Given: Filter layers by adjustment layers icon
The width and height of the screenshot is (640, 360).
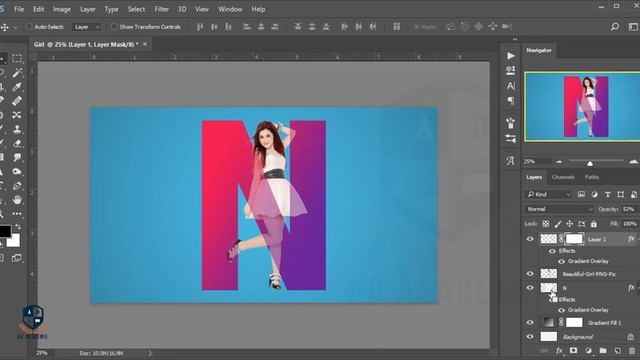Looking at the screenshot, I should click(x=594, y=194).
